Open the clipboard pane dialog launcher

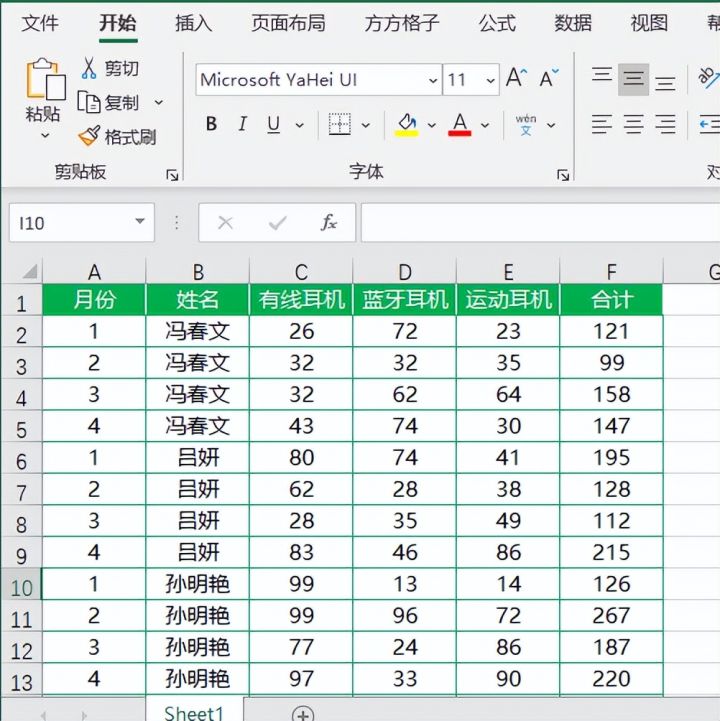[x=172, y=175]
